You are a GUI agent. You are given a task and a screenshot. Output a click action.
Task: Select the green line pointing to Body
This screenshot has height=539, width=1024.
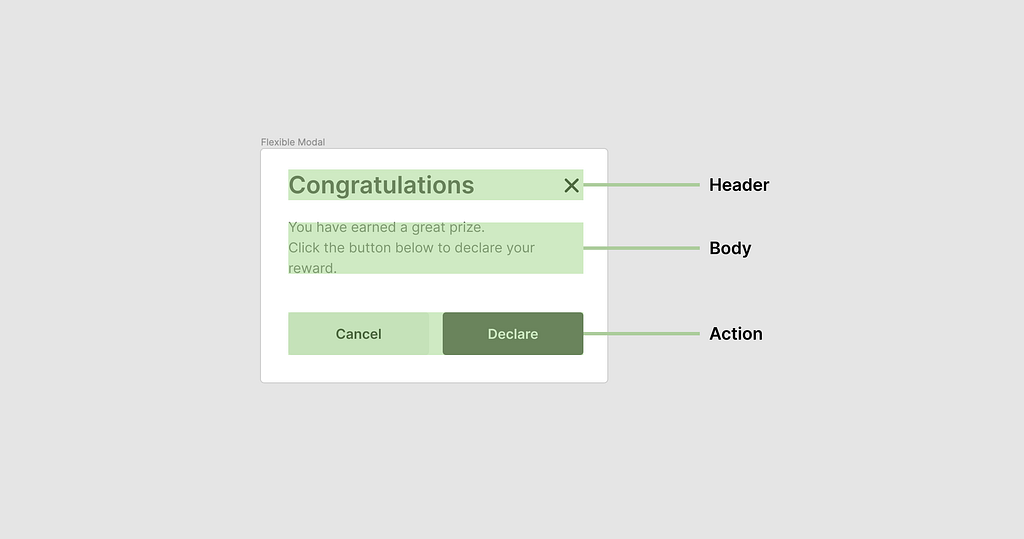pos(640,247)
